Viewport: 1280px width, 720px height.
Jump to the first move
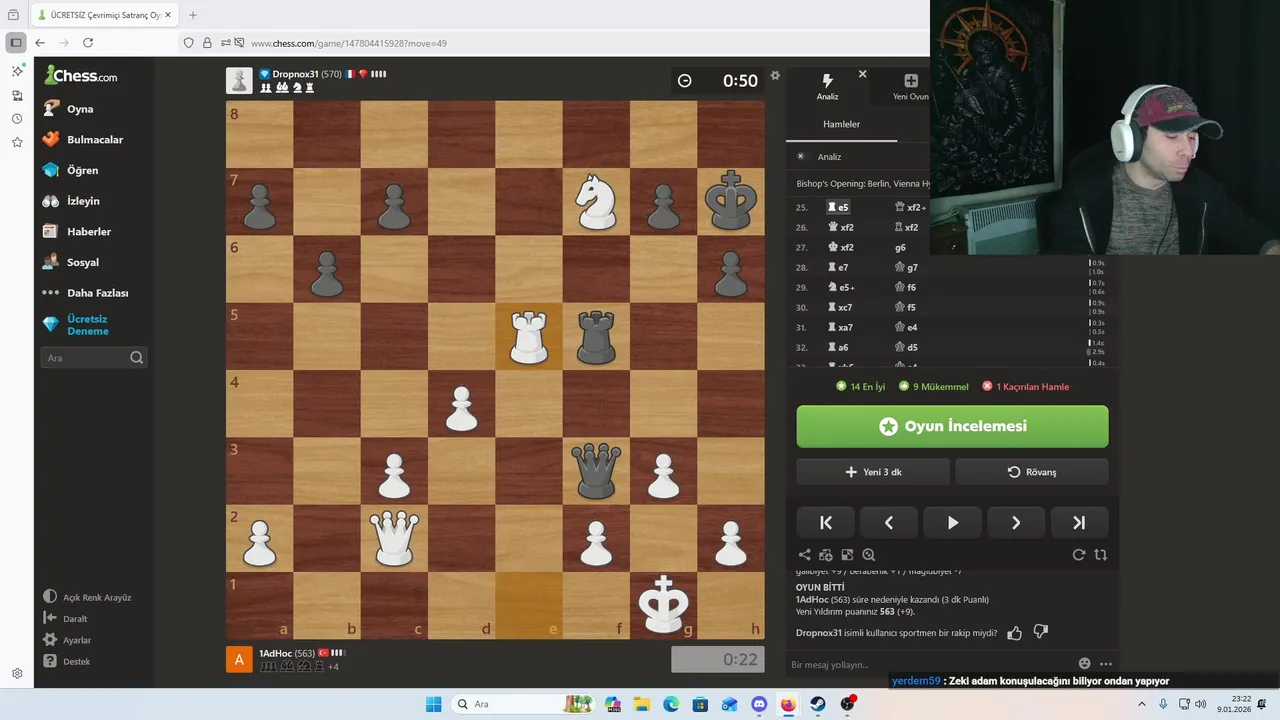(x=826, y=522)
